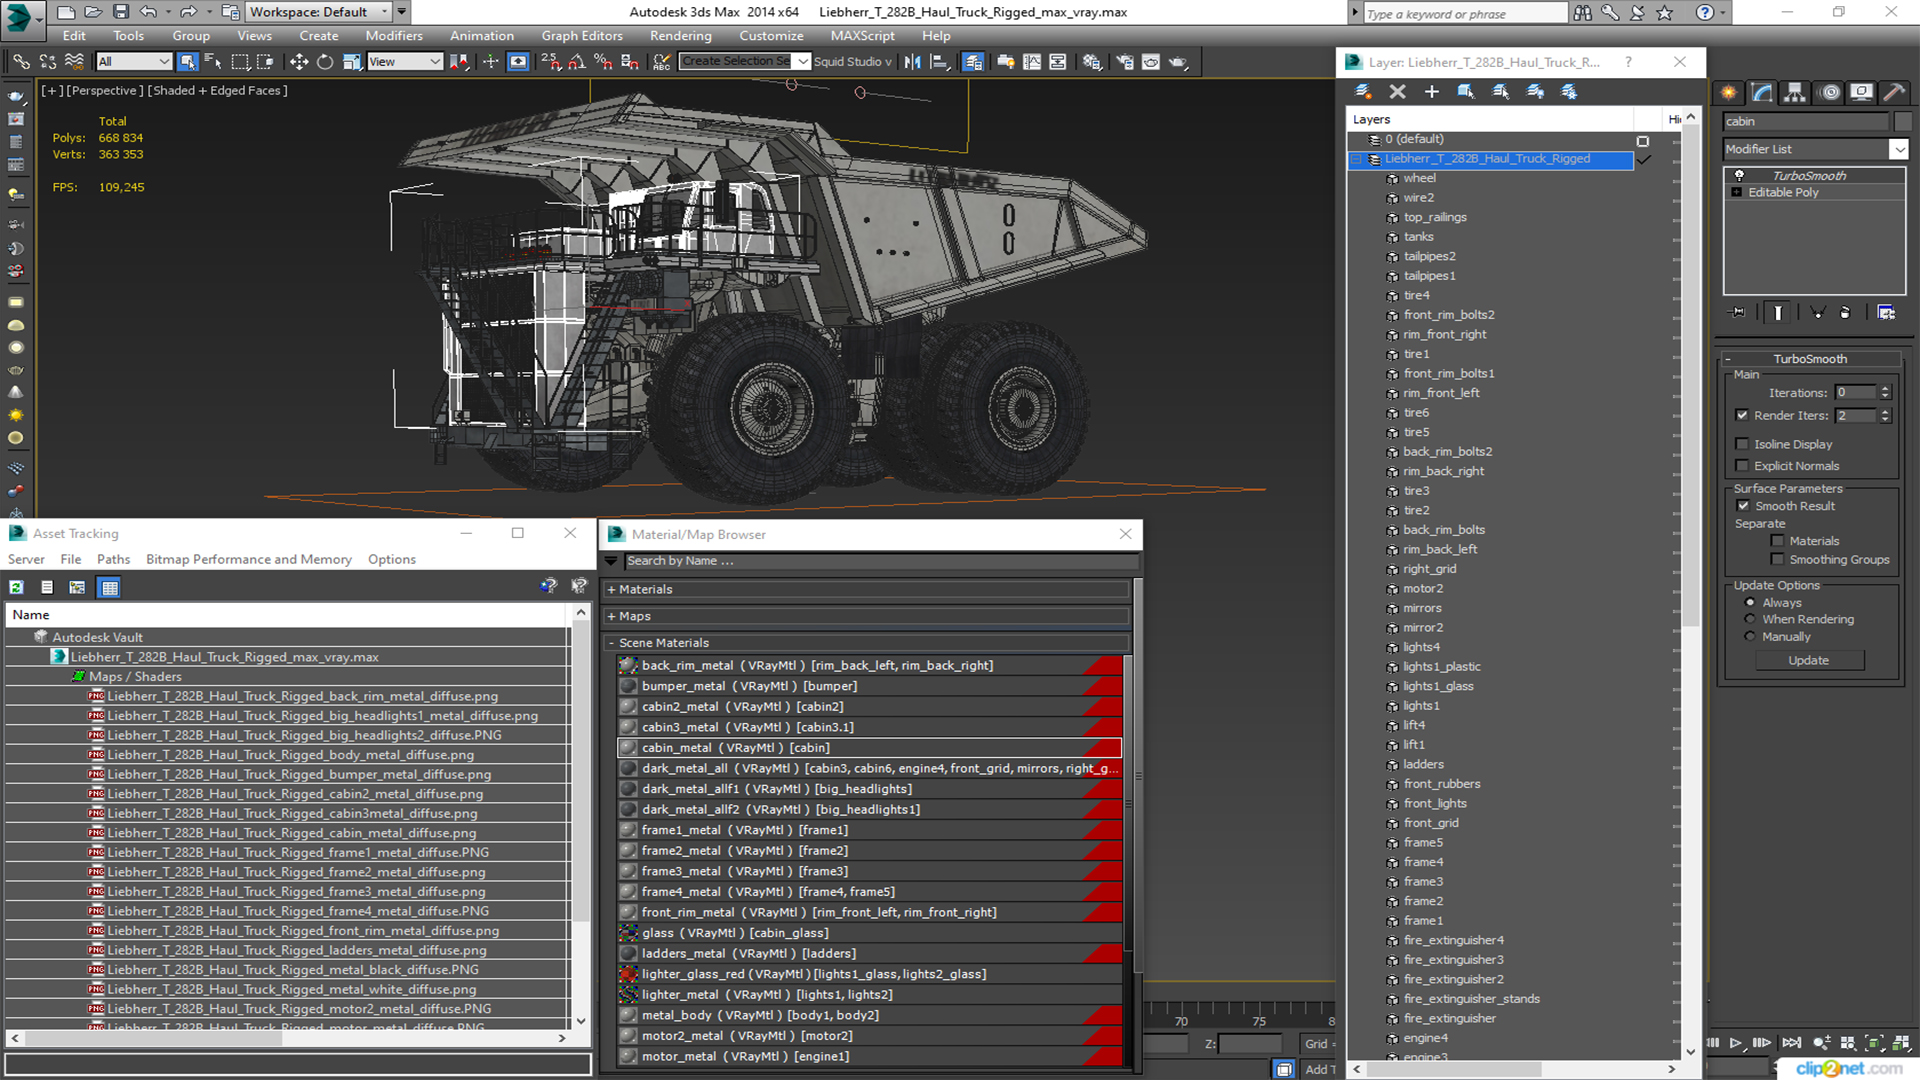Toggle Smooth Result checkbox
This screenshot has height=1080, width=1920.
tap(1744, 506)
